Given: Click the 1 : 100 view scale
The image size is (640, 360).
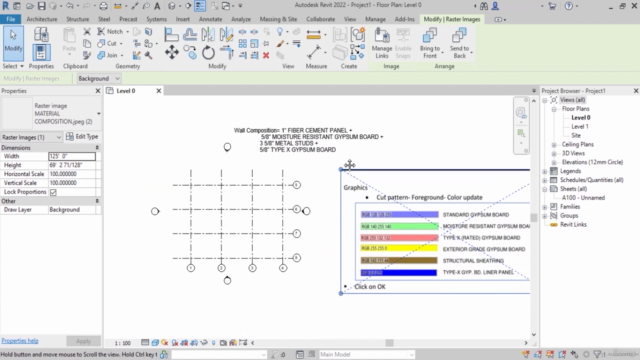Looking at the screenshot, I should (x=122, y=343).
